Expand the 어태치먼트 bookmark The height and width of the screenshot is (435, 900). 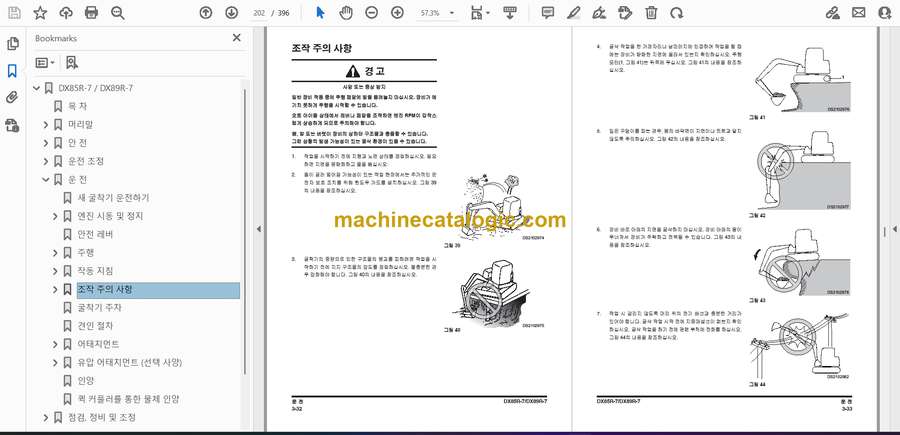tap(55, 344)
